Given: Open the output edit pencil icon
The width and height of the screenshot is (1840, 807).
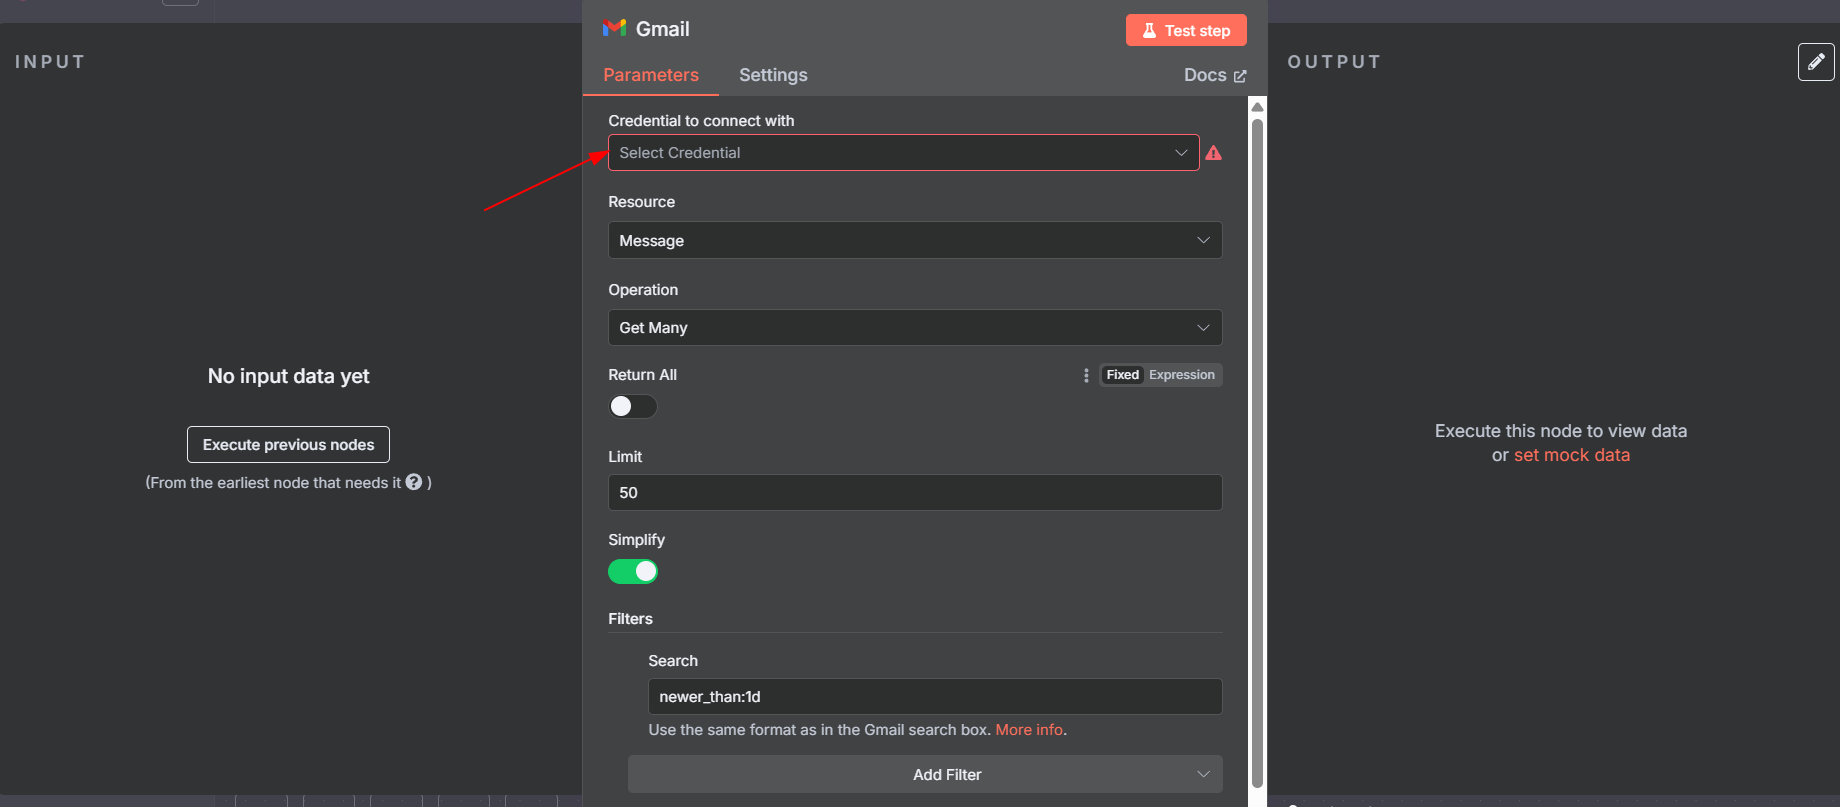Looking at the screenshot, I should pyautogui.click(x=1816, y=62).
